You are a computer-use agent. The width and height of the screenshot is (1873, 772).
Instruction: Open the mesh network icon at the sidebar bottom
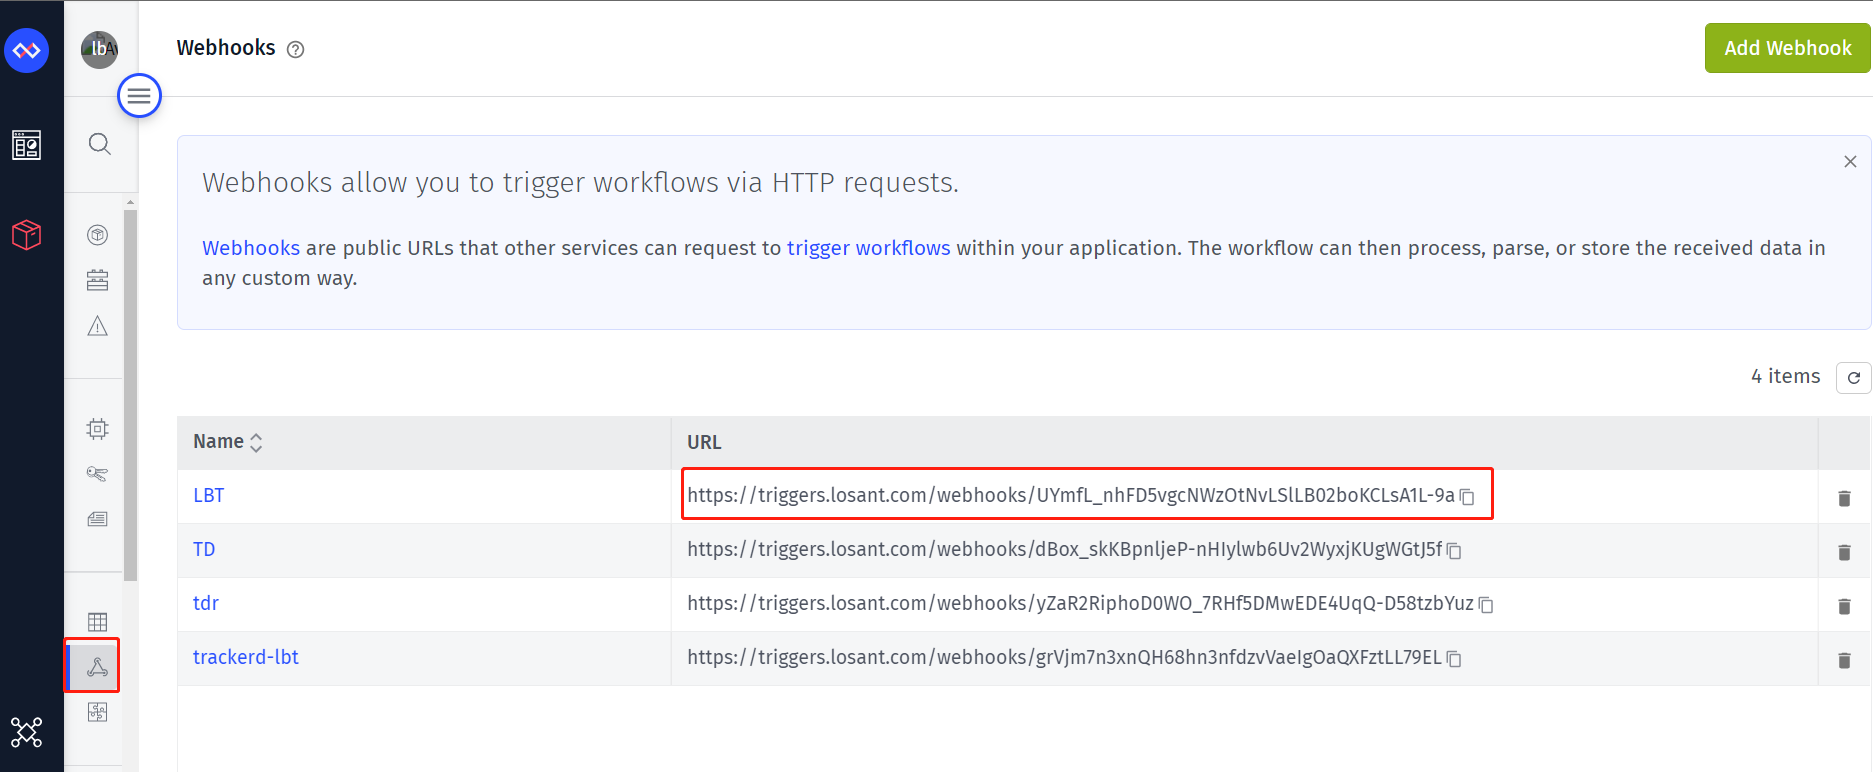[27, 732]
